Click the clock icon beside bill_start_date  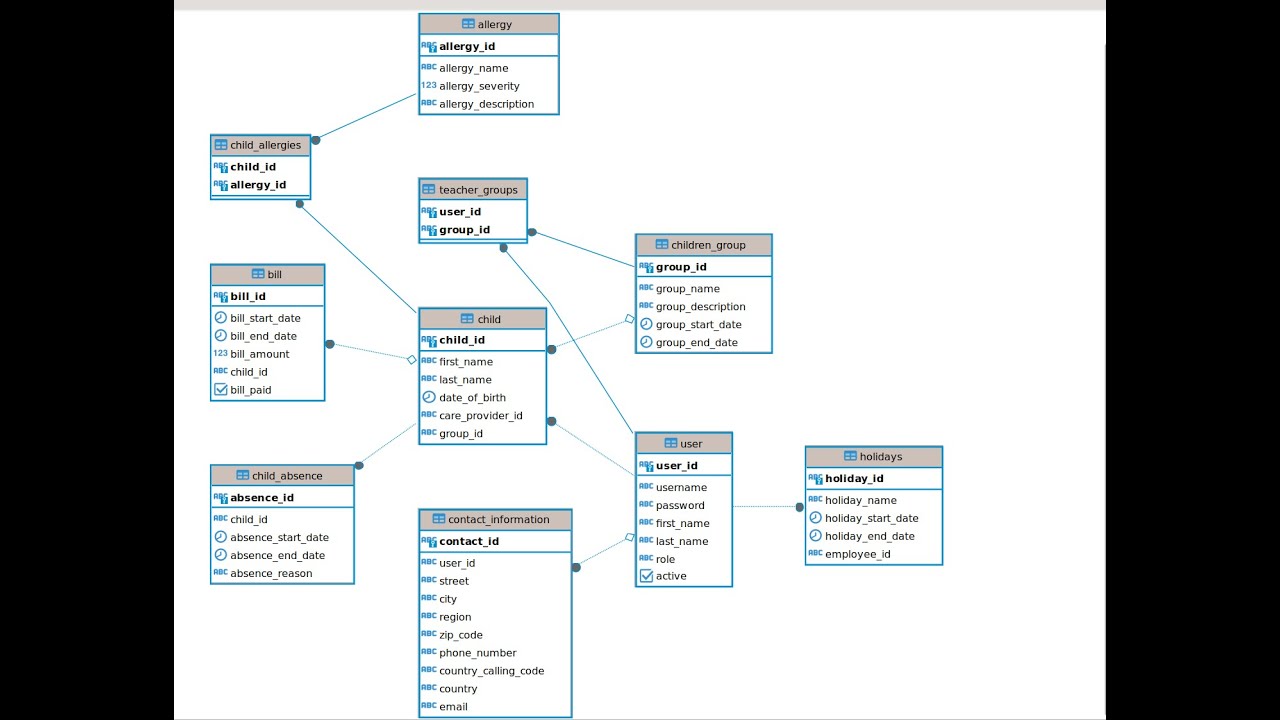click(221, 318)
